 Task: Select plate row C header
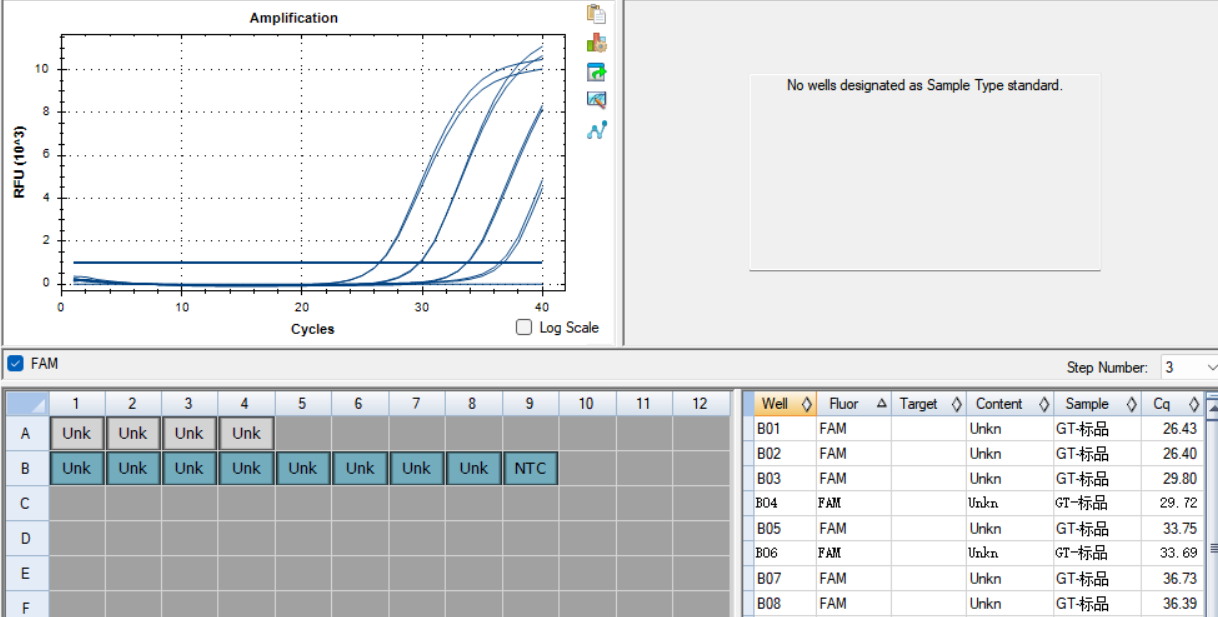26,504
